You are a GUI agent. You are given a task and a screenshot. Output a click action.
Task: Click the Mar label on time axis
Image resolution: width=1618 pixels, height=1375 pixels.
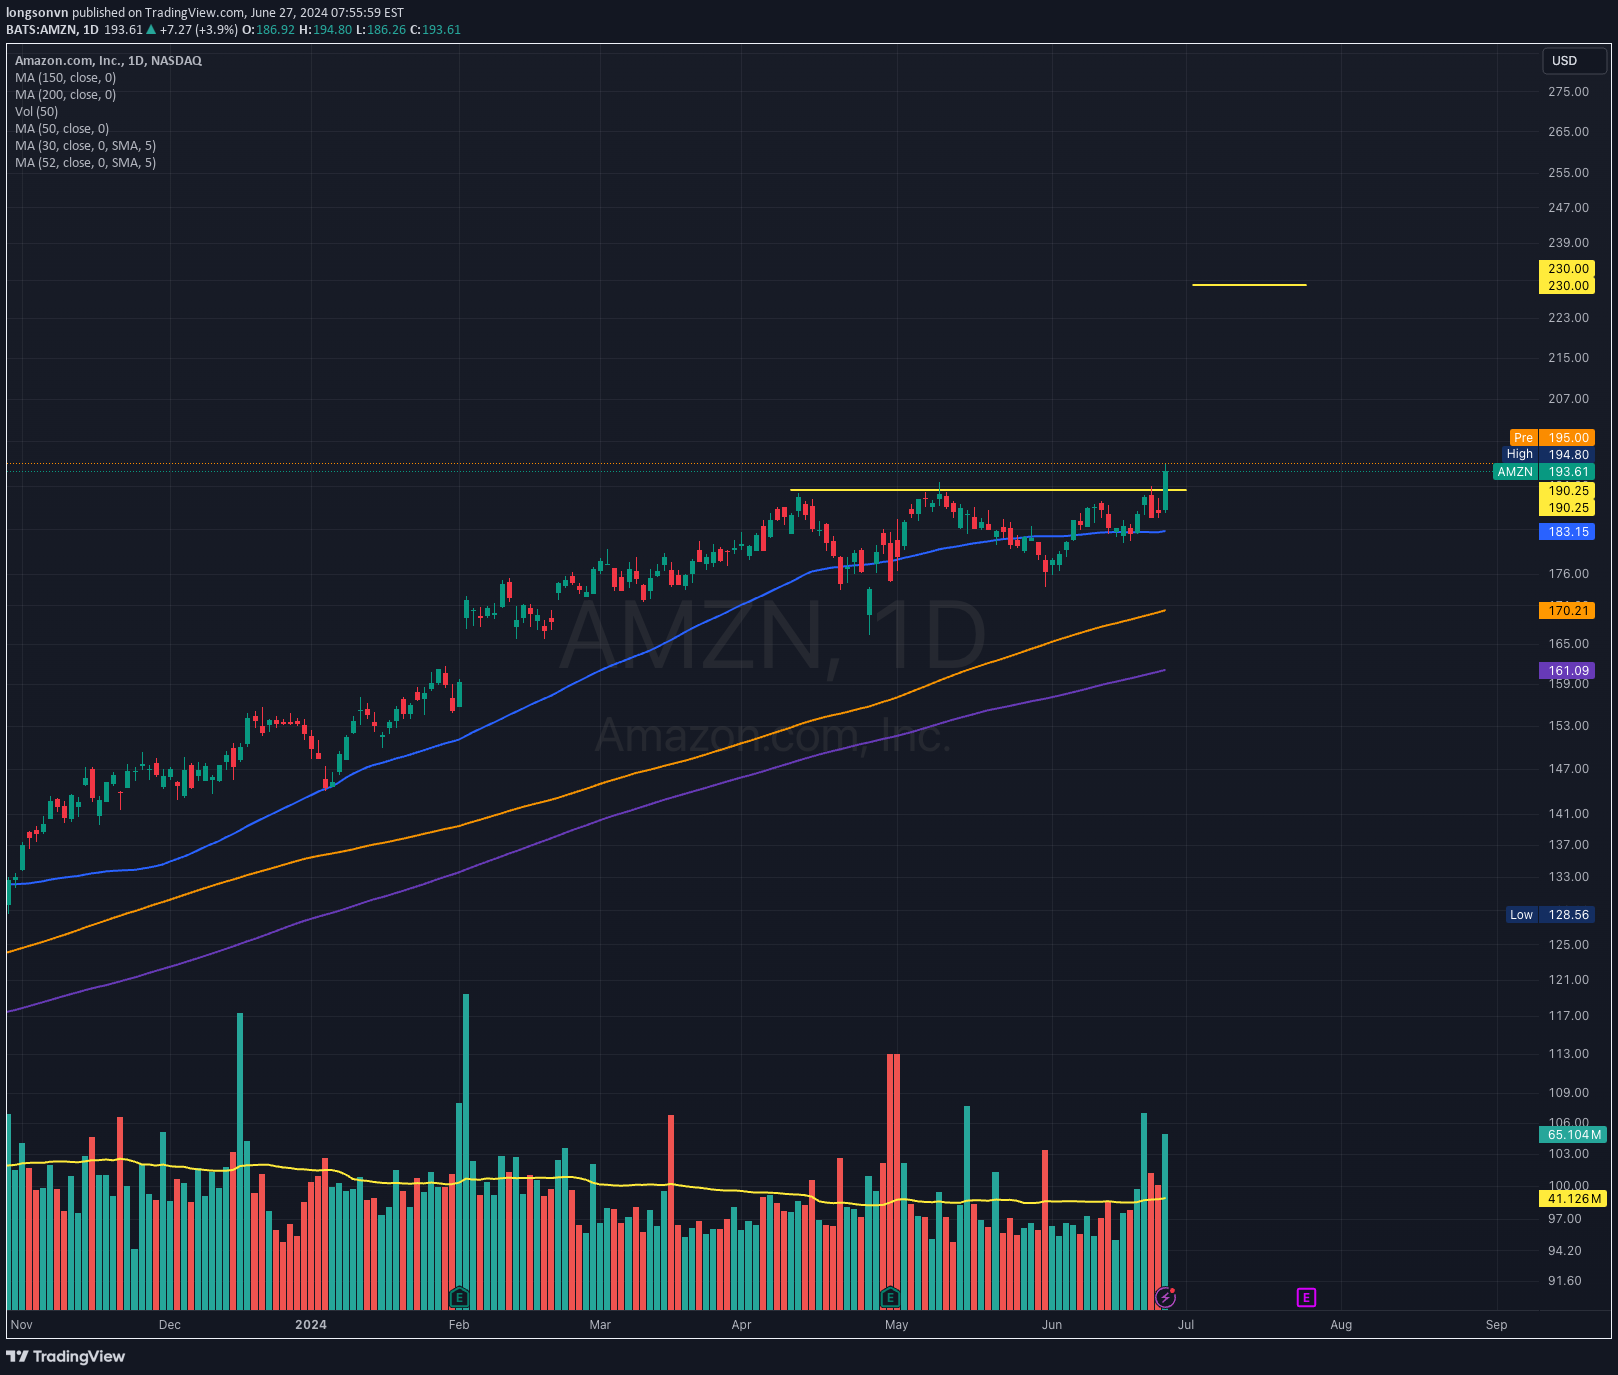600,1325
